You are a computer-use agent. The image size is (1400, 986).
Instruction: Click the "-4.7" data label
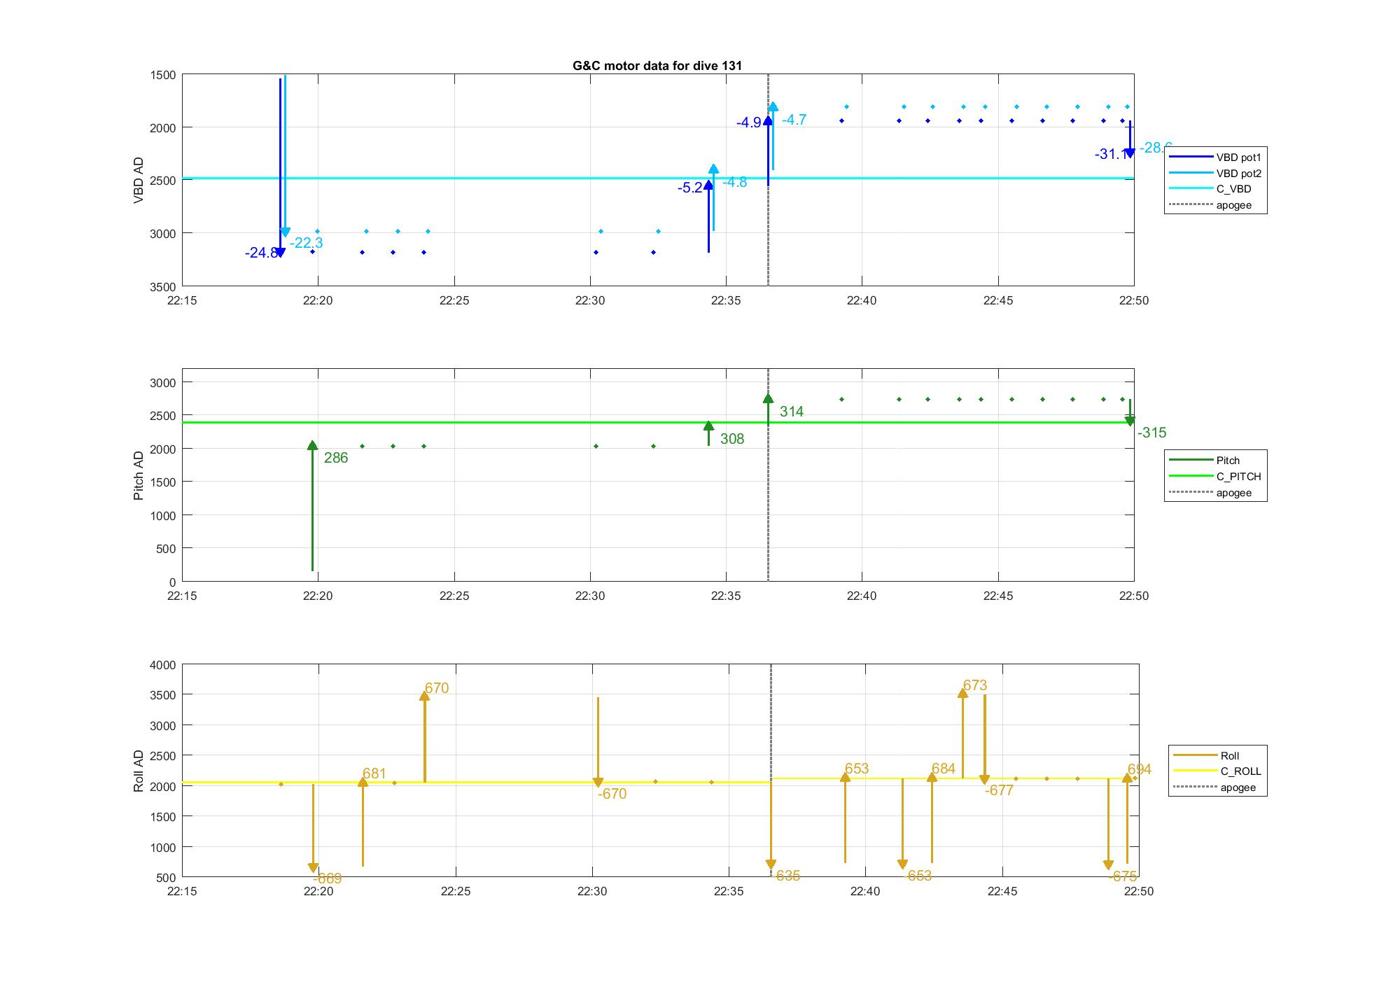[x=794, y=120]
